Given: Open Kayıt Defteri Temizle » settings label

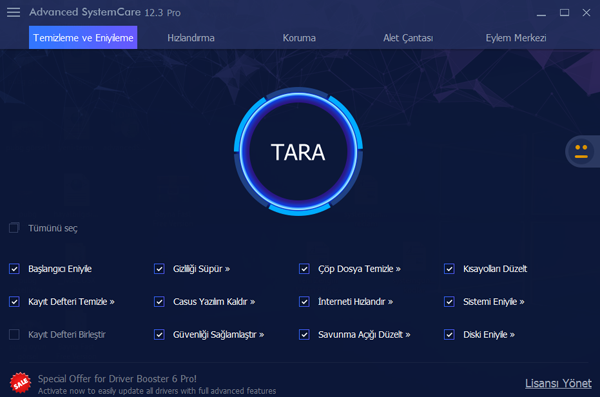Looking at the screenshot, I should pos(71,302).
